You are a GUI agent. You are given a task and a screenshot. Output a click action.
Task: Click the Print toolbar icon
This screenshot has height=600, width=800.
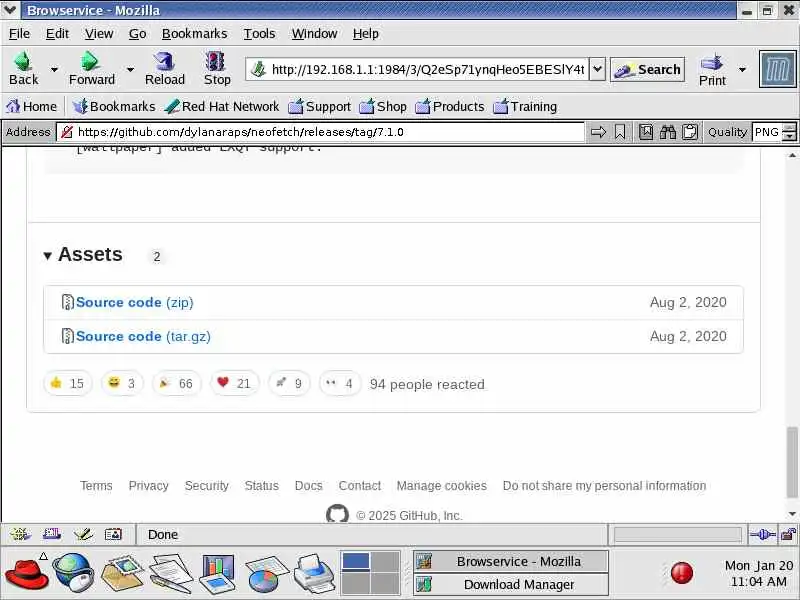click(712, 62)
